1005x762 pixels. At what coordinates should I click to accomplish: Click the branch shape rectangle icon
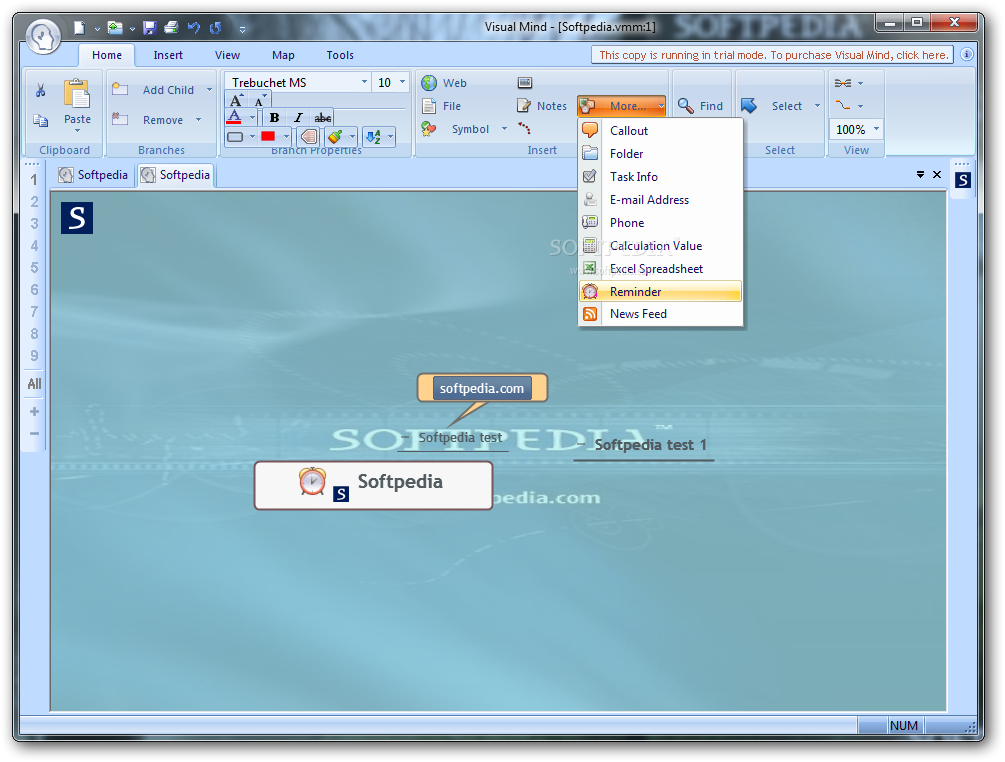tap(235, 137)
